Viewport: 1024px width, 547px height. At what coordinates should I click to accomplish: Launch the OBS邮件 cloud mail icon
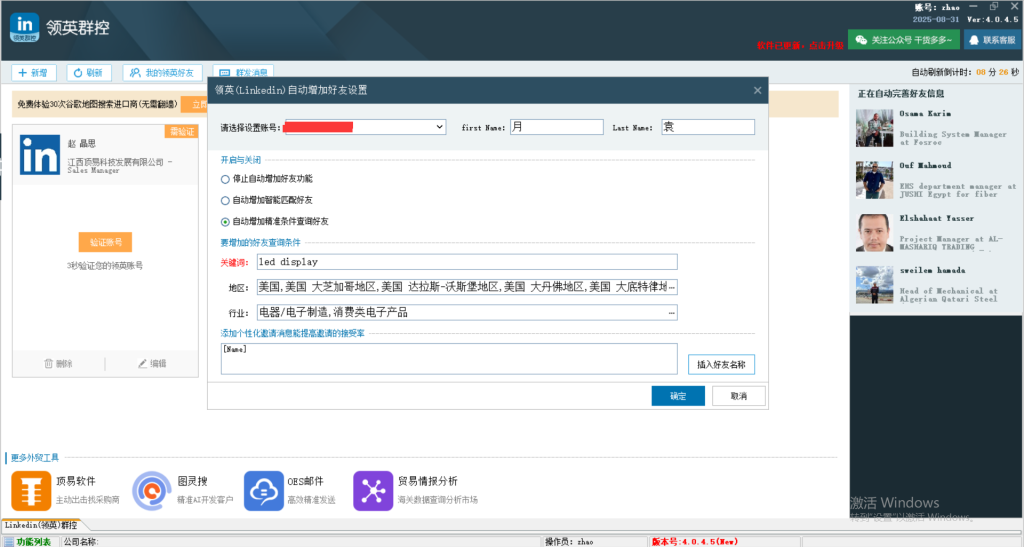coord(264,490)
